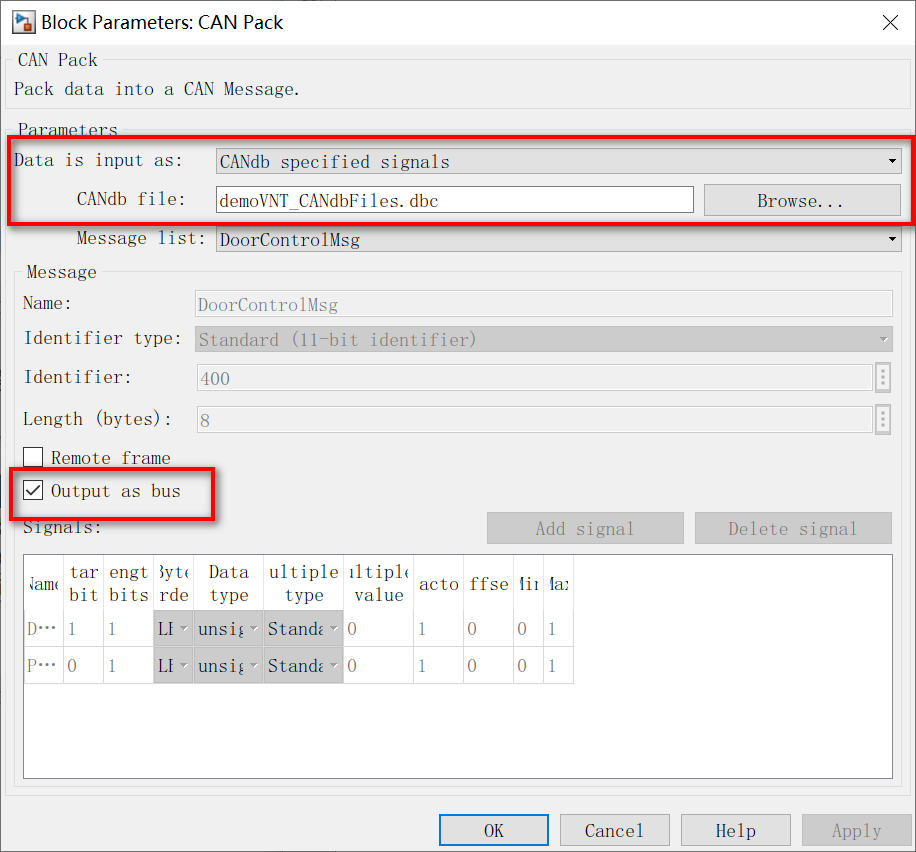Screen dimensions: 916x852
Task: Select the Factor cell of first signal row
Action: pyautogui.click(x=438, y=628)
